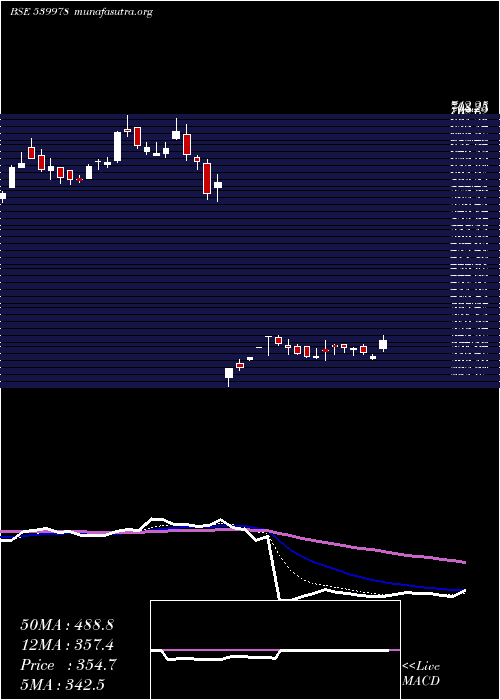This screenshot has width=500, height=700.
Task: Click the last white candlestick on the right
Action: pos(383,344)
